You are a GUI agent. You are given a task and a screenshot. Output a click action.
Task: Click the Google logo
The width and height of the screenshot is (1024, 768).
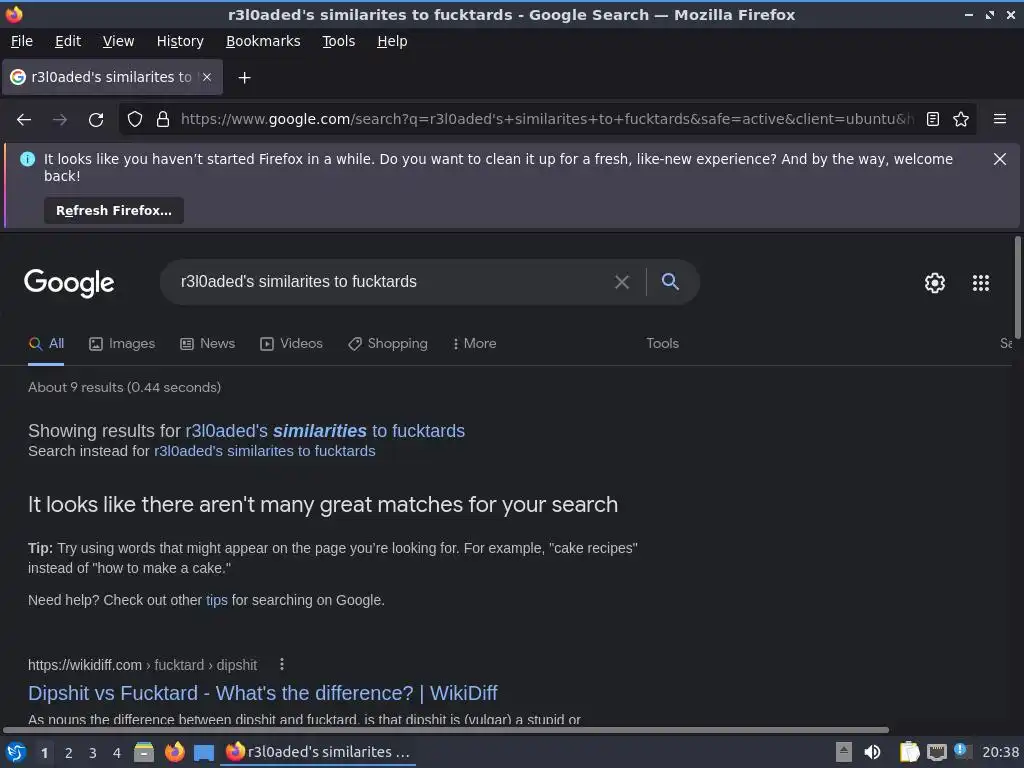click(x=69, y=283)
